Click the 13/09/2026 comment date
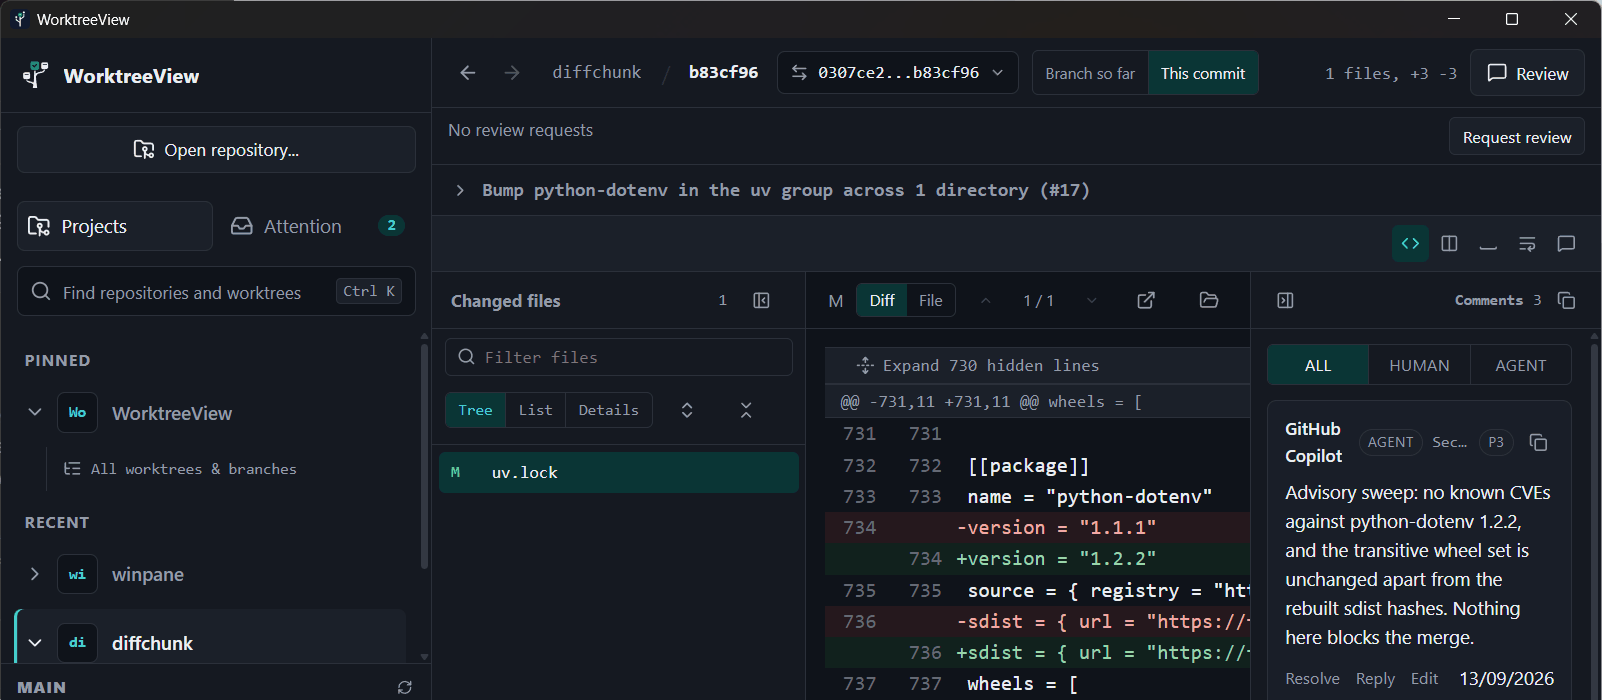The image size is (1602, 700). coord(1506,678)
